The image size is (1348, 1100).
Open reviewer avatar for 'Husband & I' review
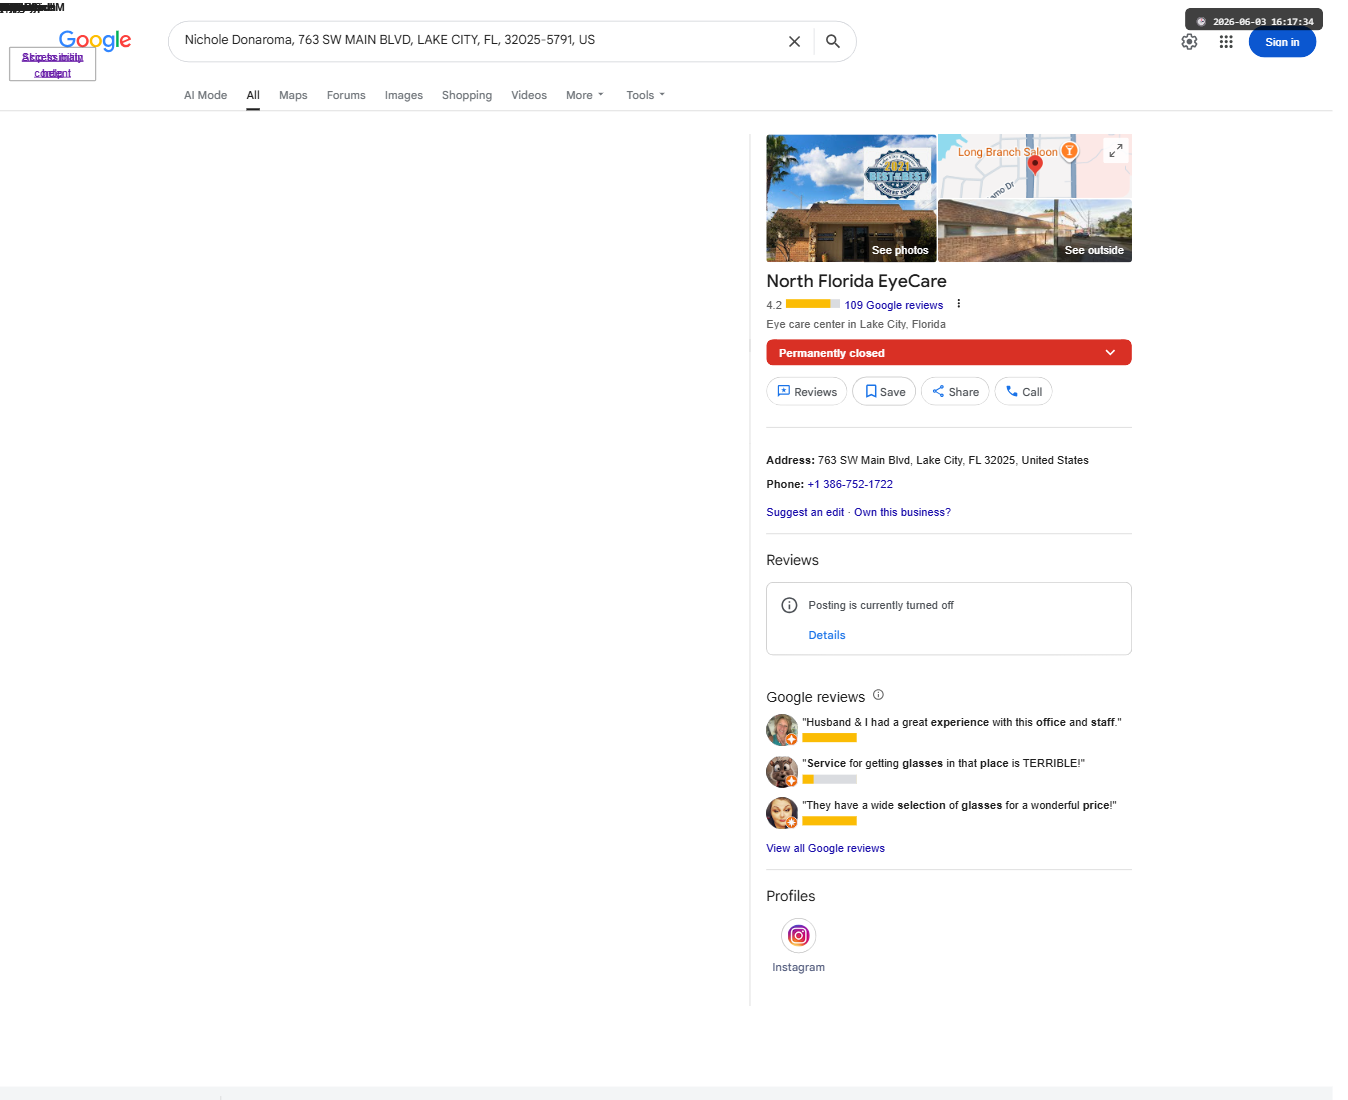(782, 730)
